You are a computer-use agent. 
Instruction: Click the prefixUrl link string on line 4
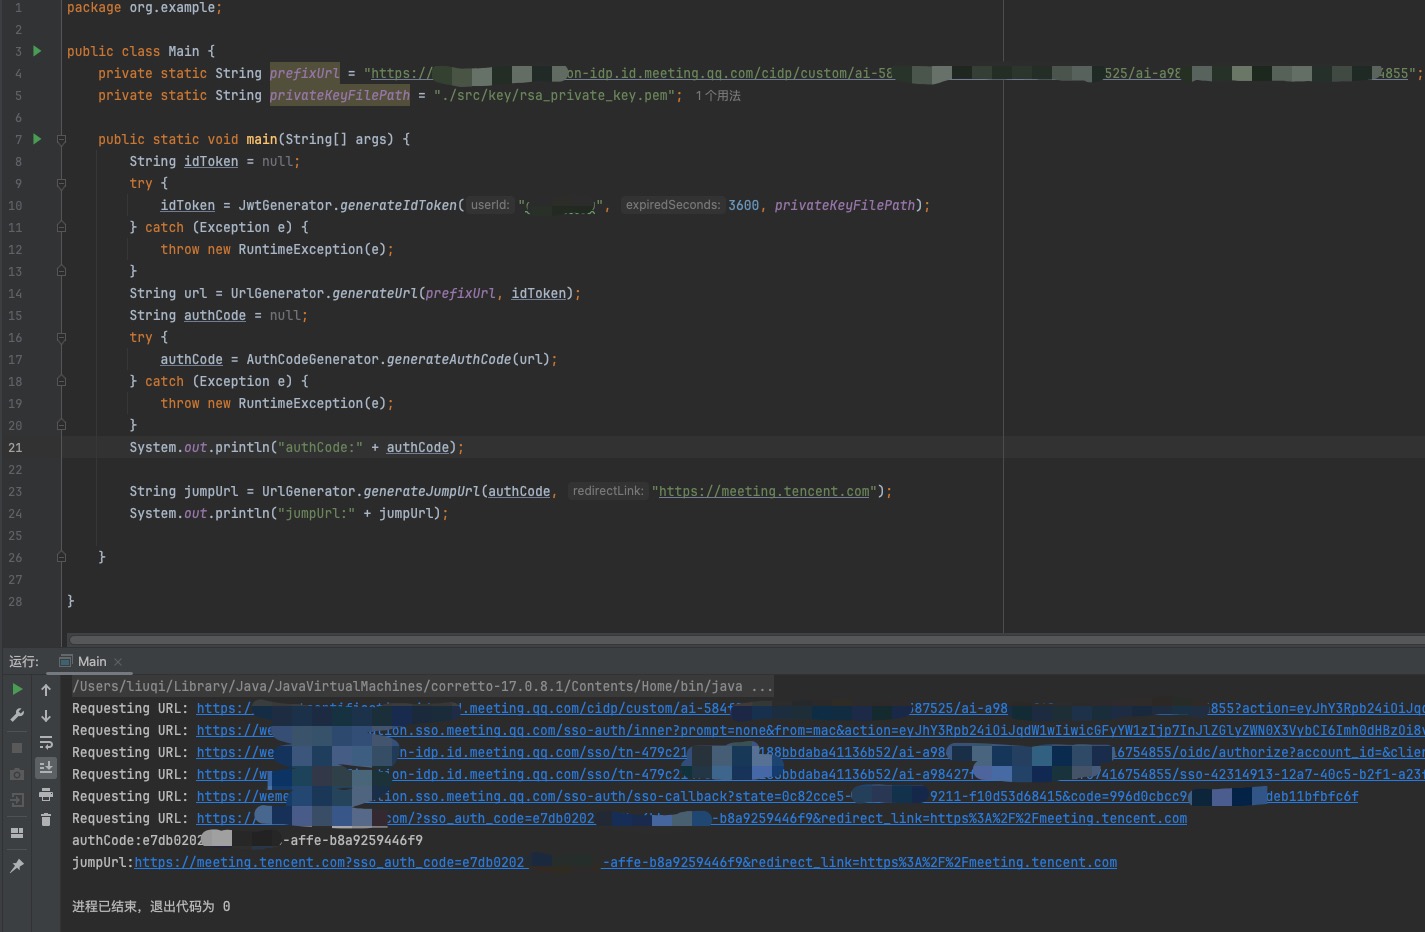pyautogui.click(x=890, y=73)
